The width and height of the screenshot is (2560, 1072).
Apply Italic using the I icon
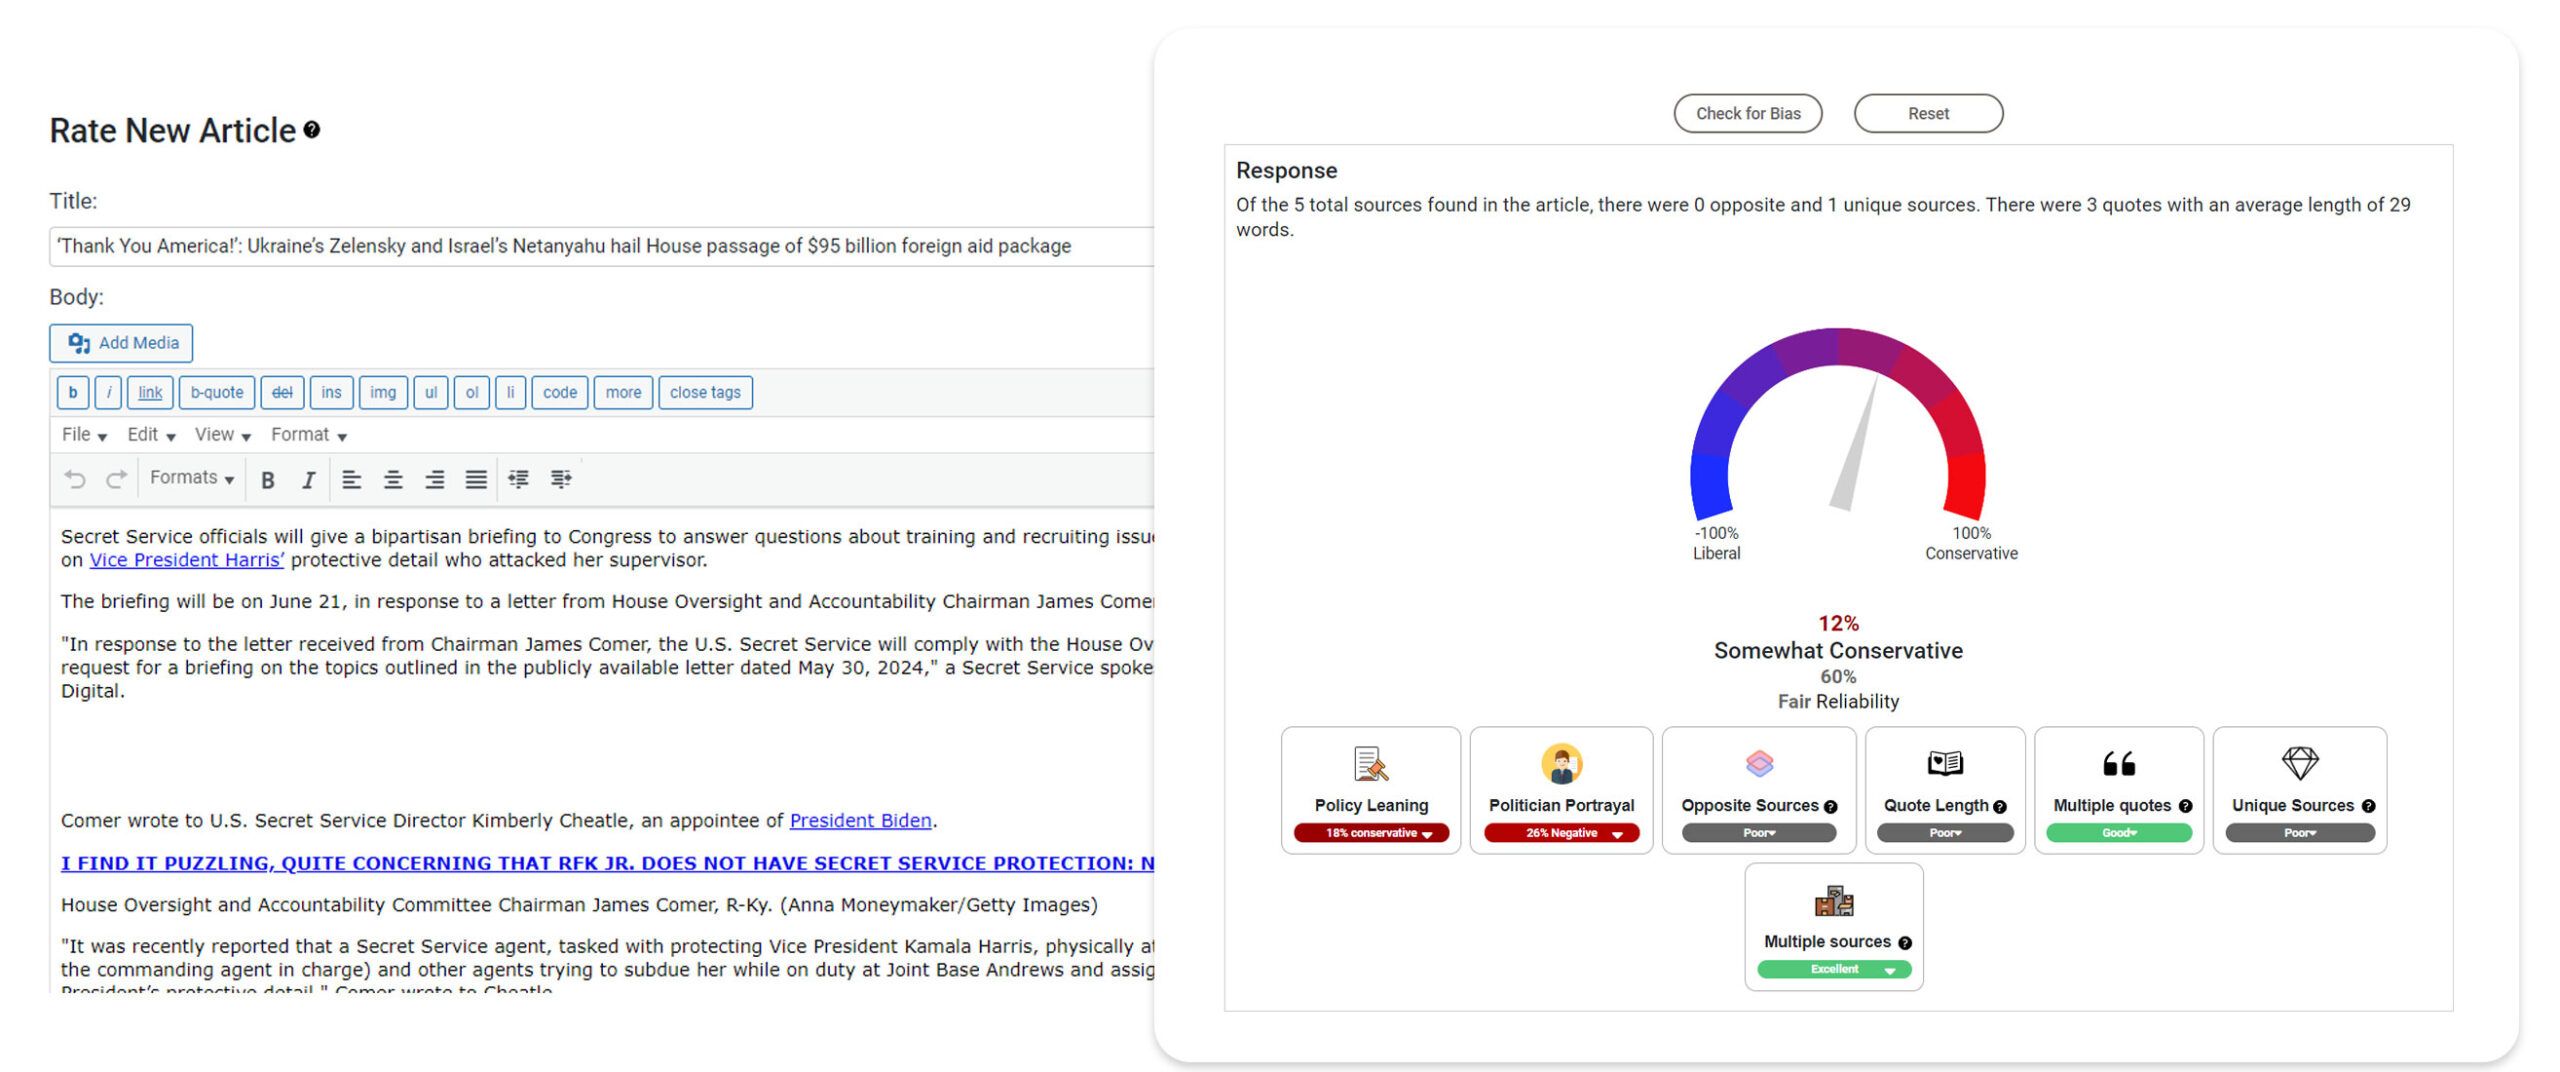pos(308,478)
